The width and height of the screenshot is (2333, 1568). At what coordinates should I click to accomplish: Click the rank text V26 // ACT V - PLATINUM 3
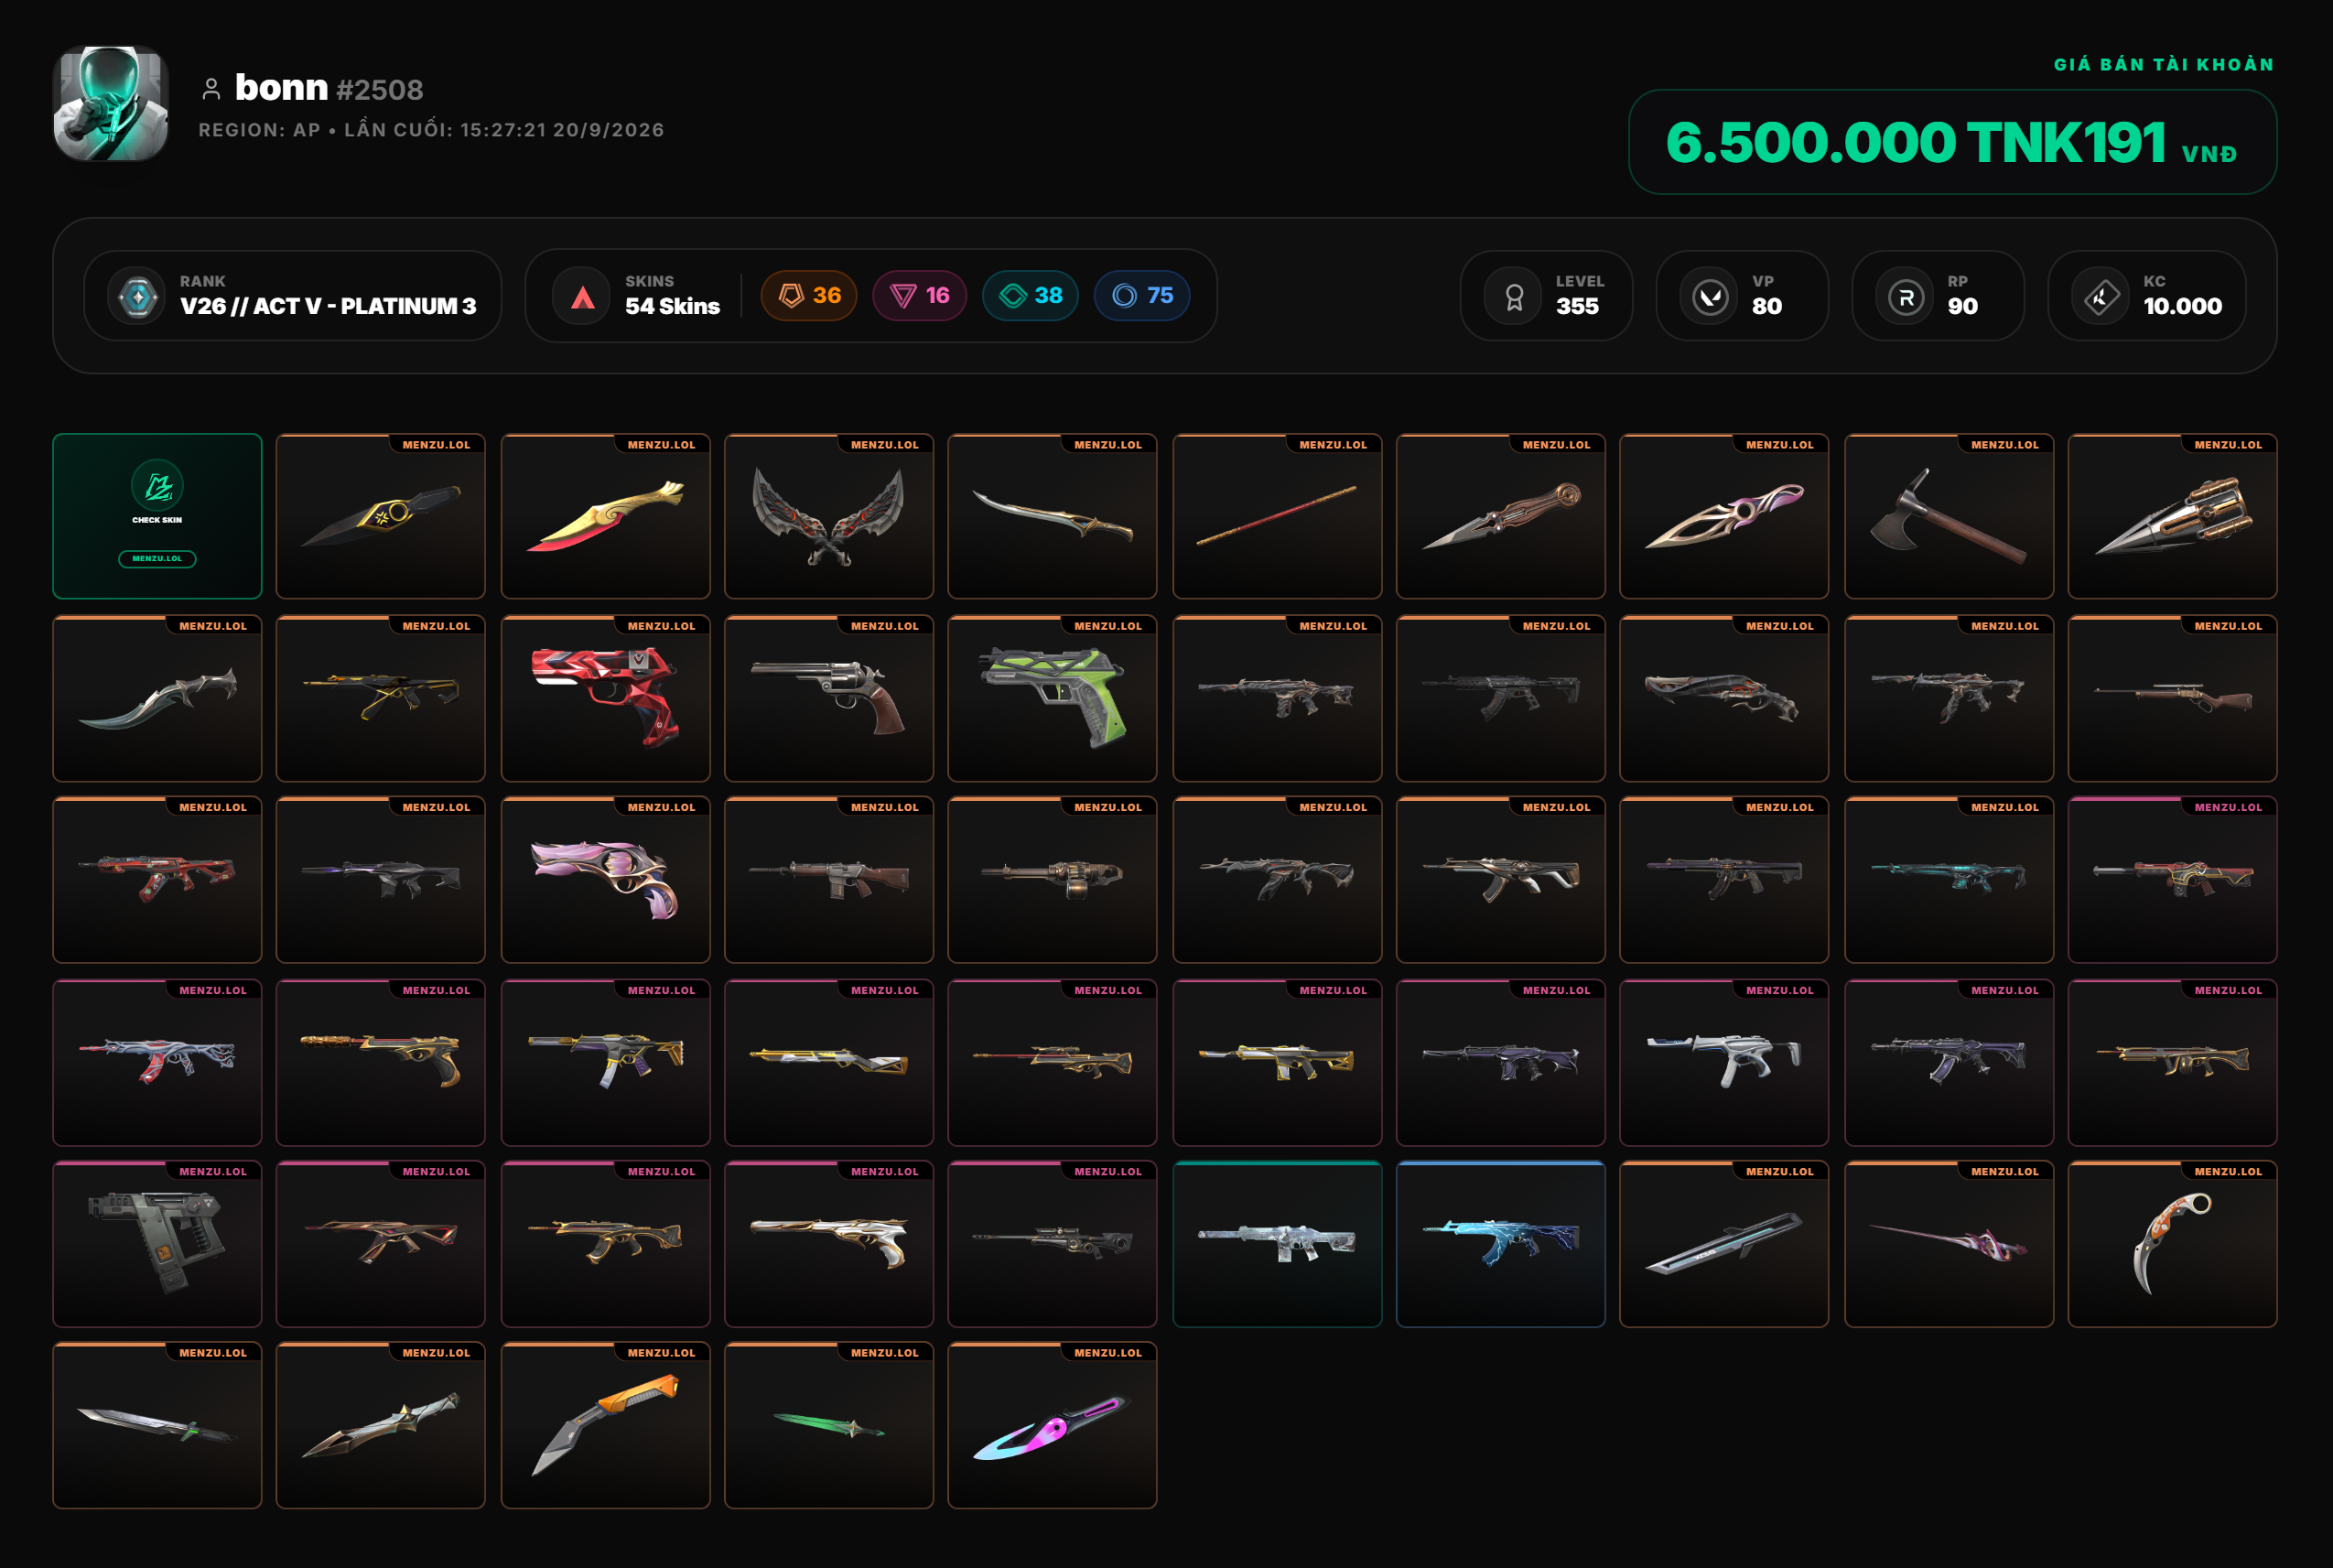[328, 306]
